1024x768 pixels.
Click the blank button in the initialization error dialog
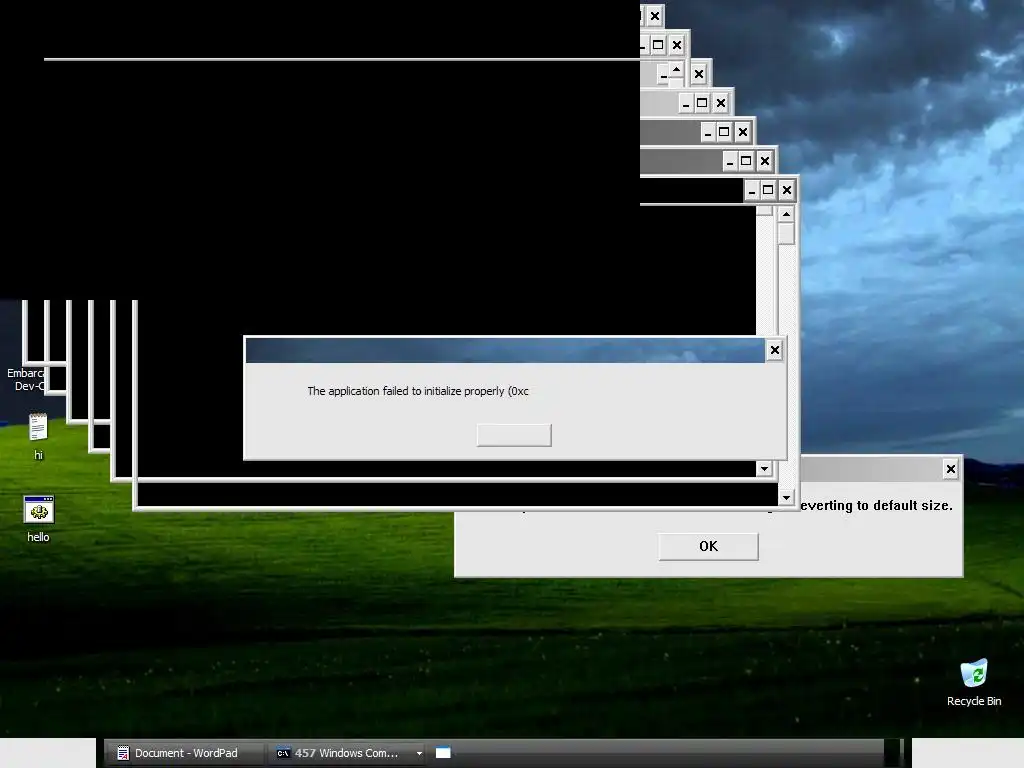tap(514, 435)
